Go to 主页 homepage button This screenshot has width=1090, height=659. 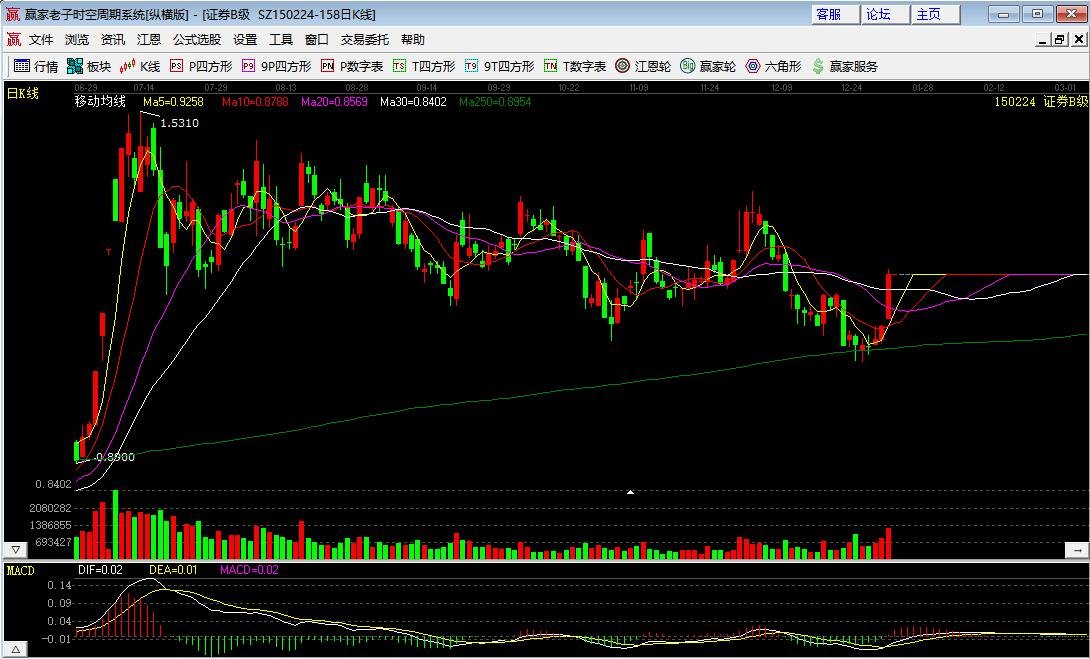coord(935,14)
